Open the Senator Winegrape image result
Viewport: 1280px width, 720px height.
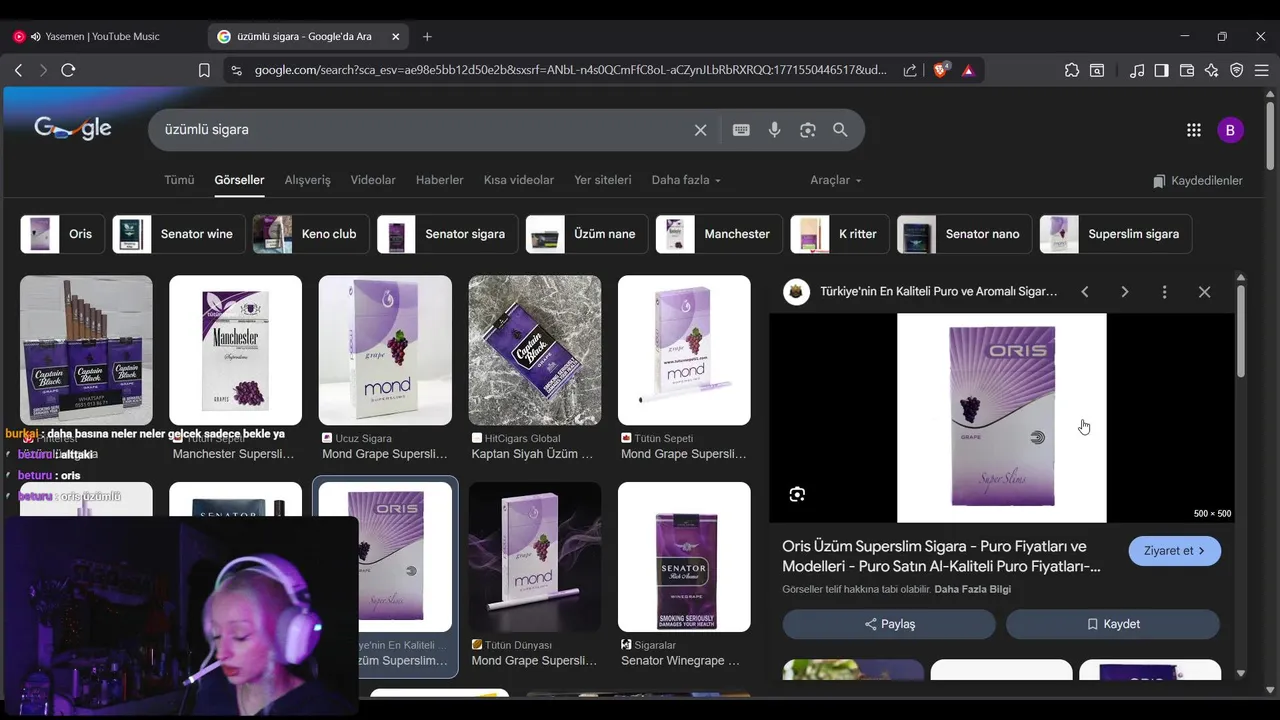pos(684,557)
